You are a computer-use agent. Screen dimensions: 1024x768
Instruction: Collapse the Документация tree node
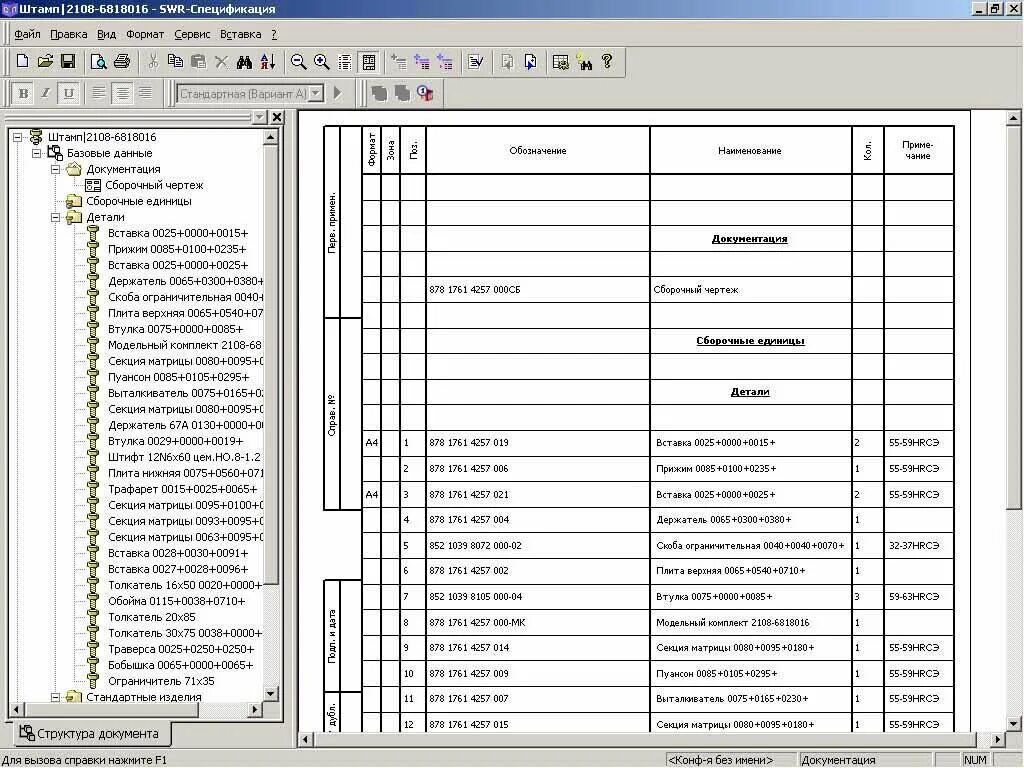point(56,169)
